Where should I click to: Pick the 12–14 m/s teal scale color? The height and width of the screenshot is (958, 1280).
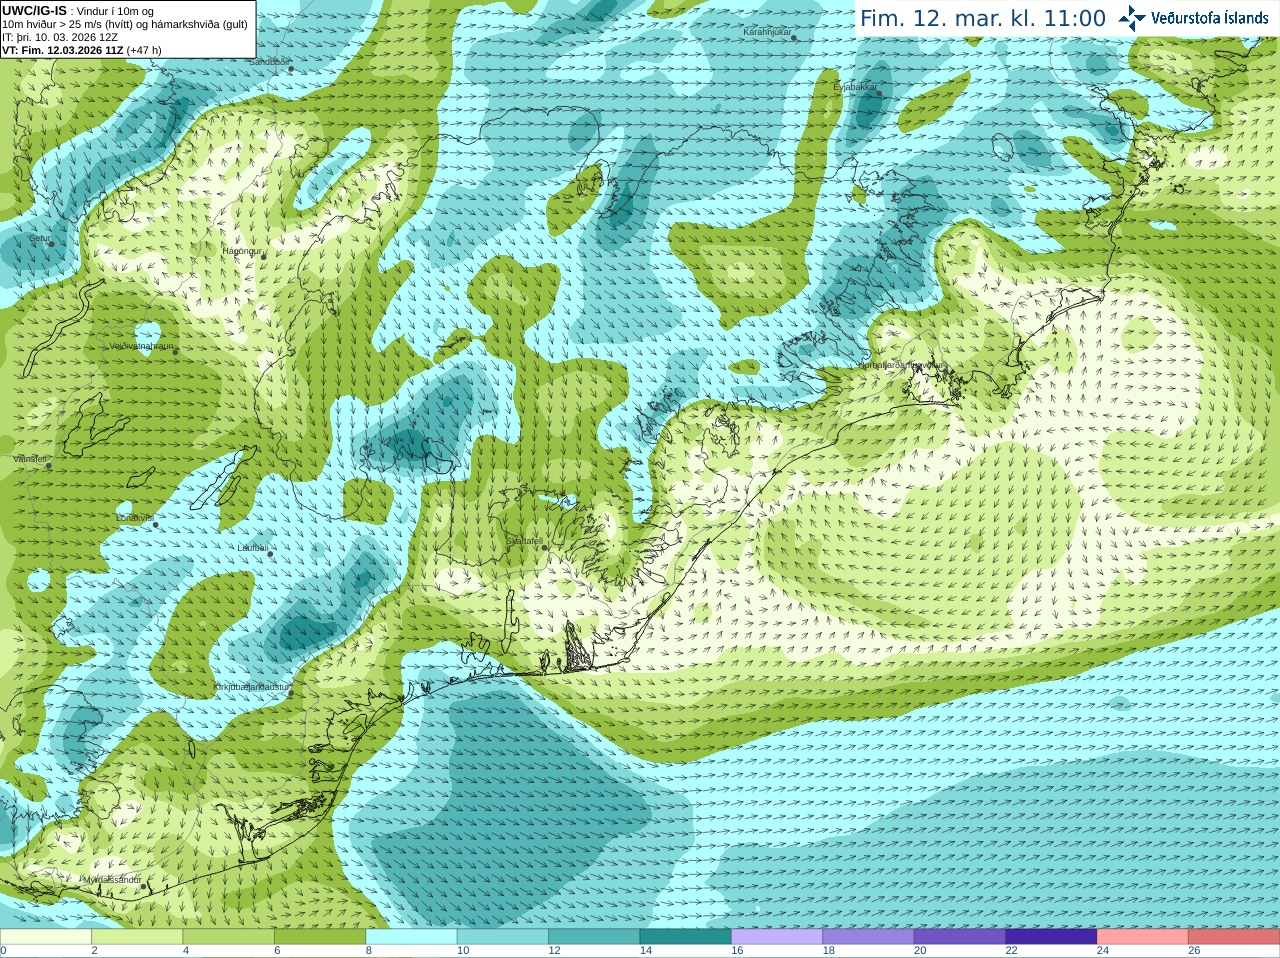594,937
